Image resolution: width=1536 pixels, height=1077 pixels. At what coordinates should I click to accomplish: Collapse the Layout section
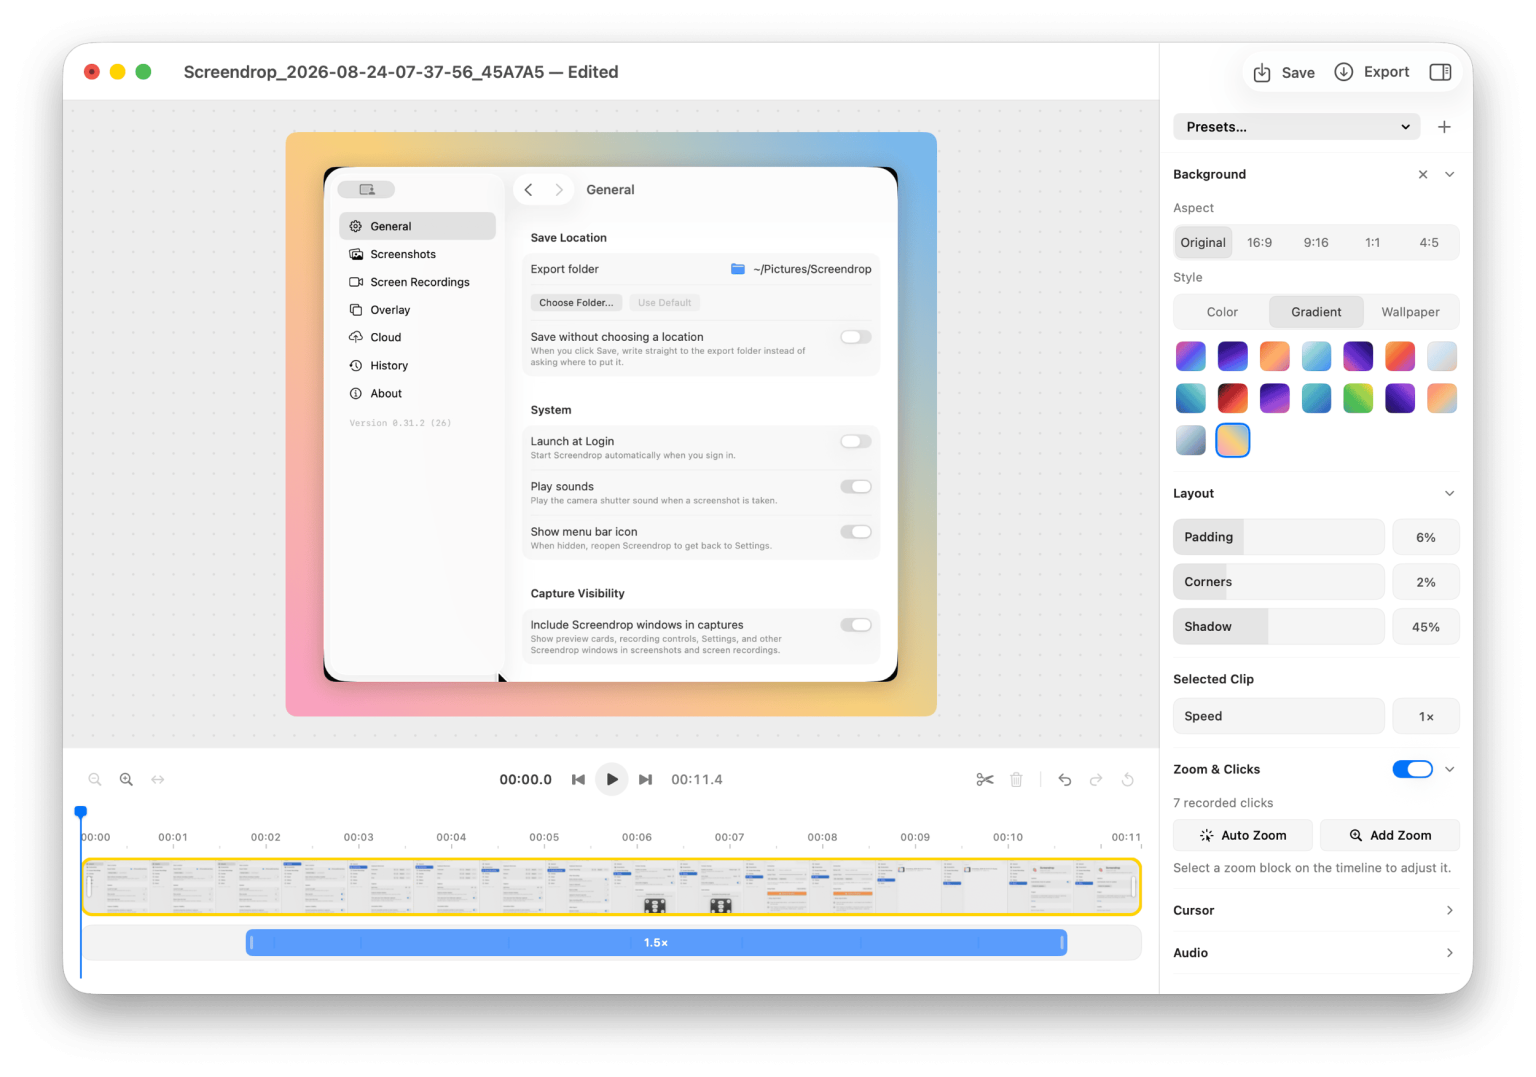[1450, 493]
